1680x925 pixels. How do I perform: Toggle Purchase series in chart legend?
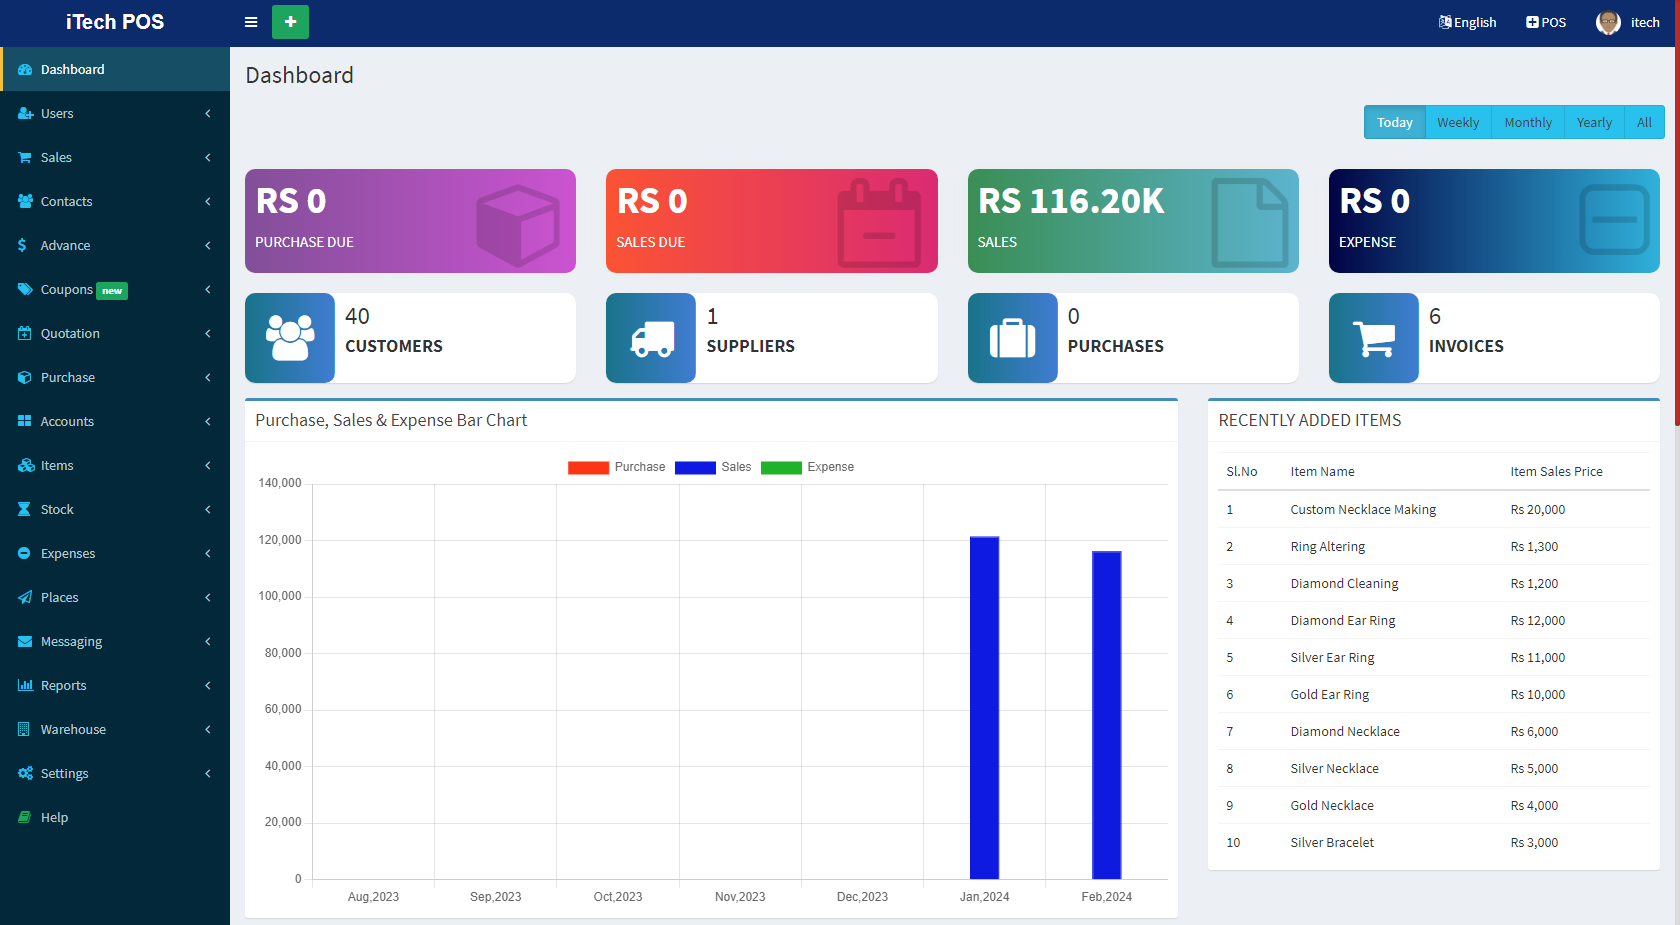616,467
